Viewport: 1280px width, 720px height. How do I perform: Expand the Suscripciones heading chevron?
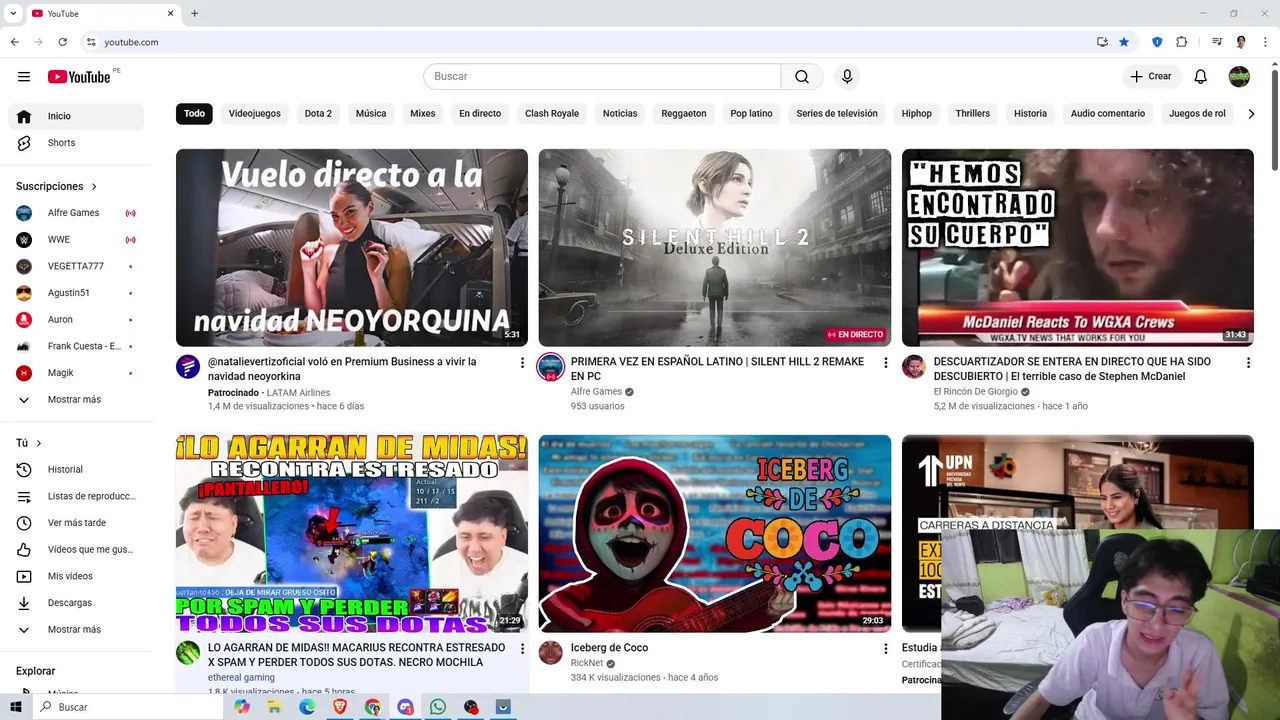click(94, 187)
